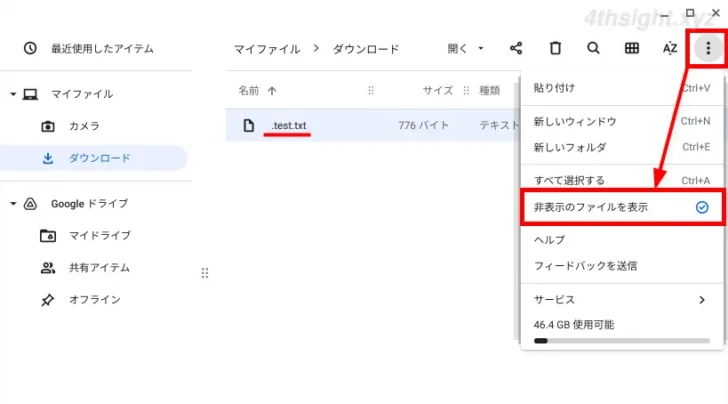
Task: Click the 776 バイト size cell
Action: point(423,125)
